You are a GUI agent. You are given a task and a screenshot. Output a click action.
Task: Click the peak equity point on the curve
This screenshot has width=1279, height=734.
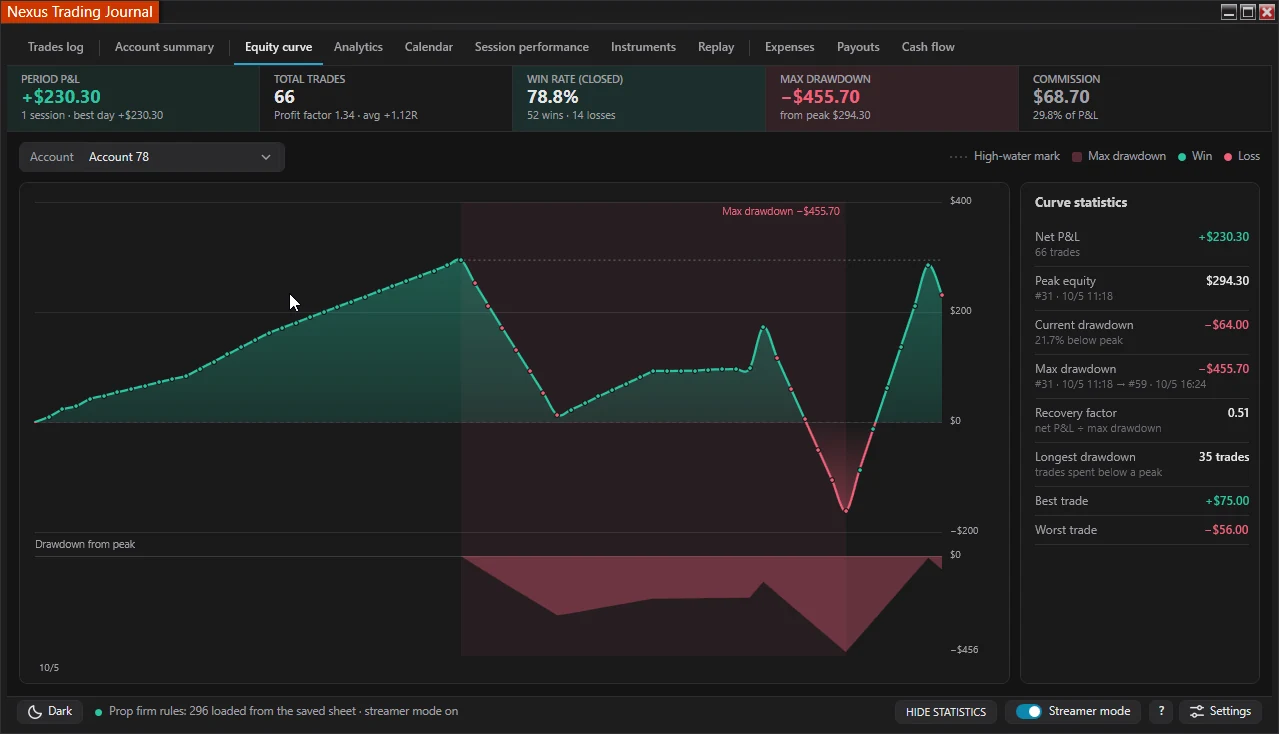[x=460, y=260]
